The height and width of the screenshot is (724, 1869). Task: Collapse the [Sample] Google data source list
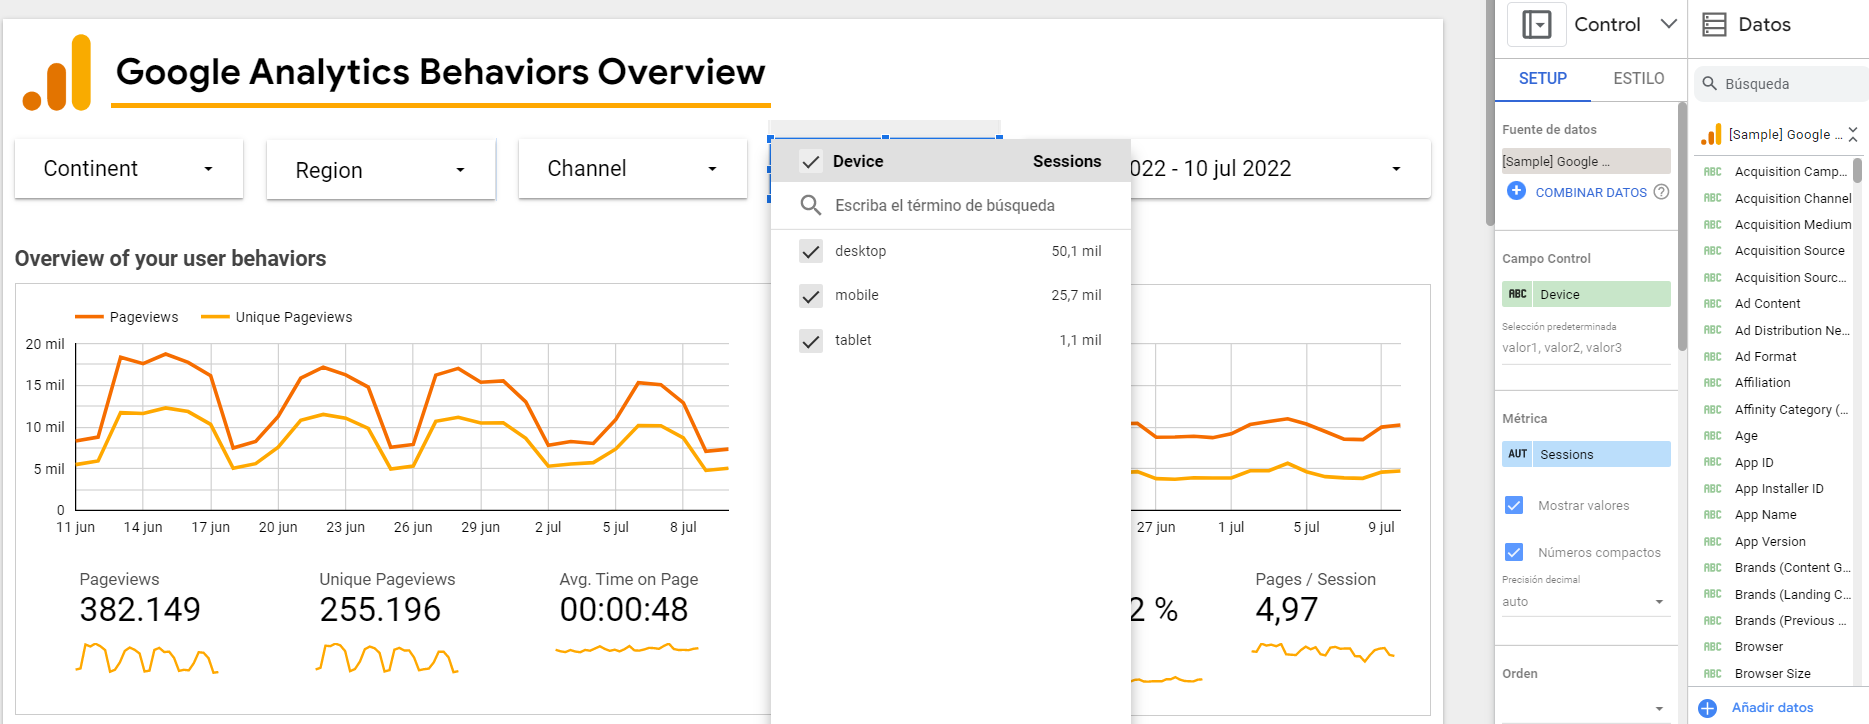tap(1853, 134)
